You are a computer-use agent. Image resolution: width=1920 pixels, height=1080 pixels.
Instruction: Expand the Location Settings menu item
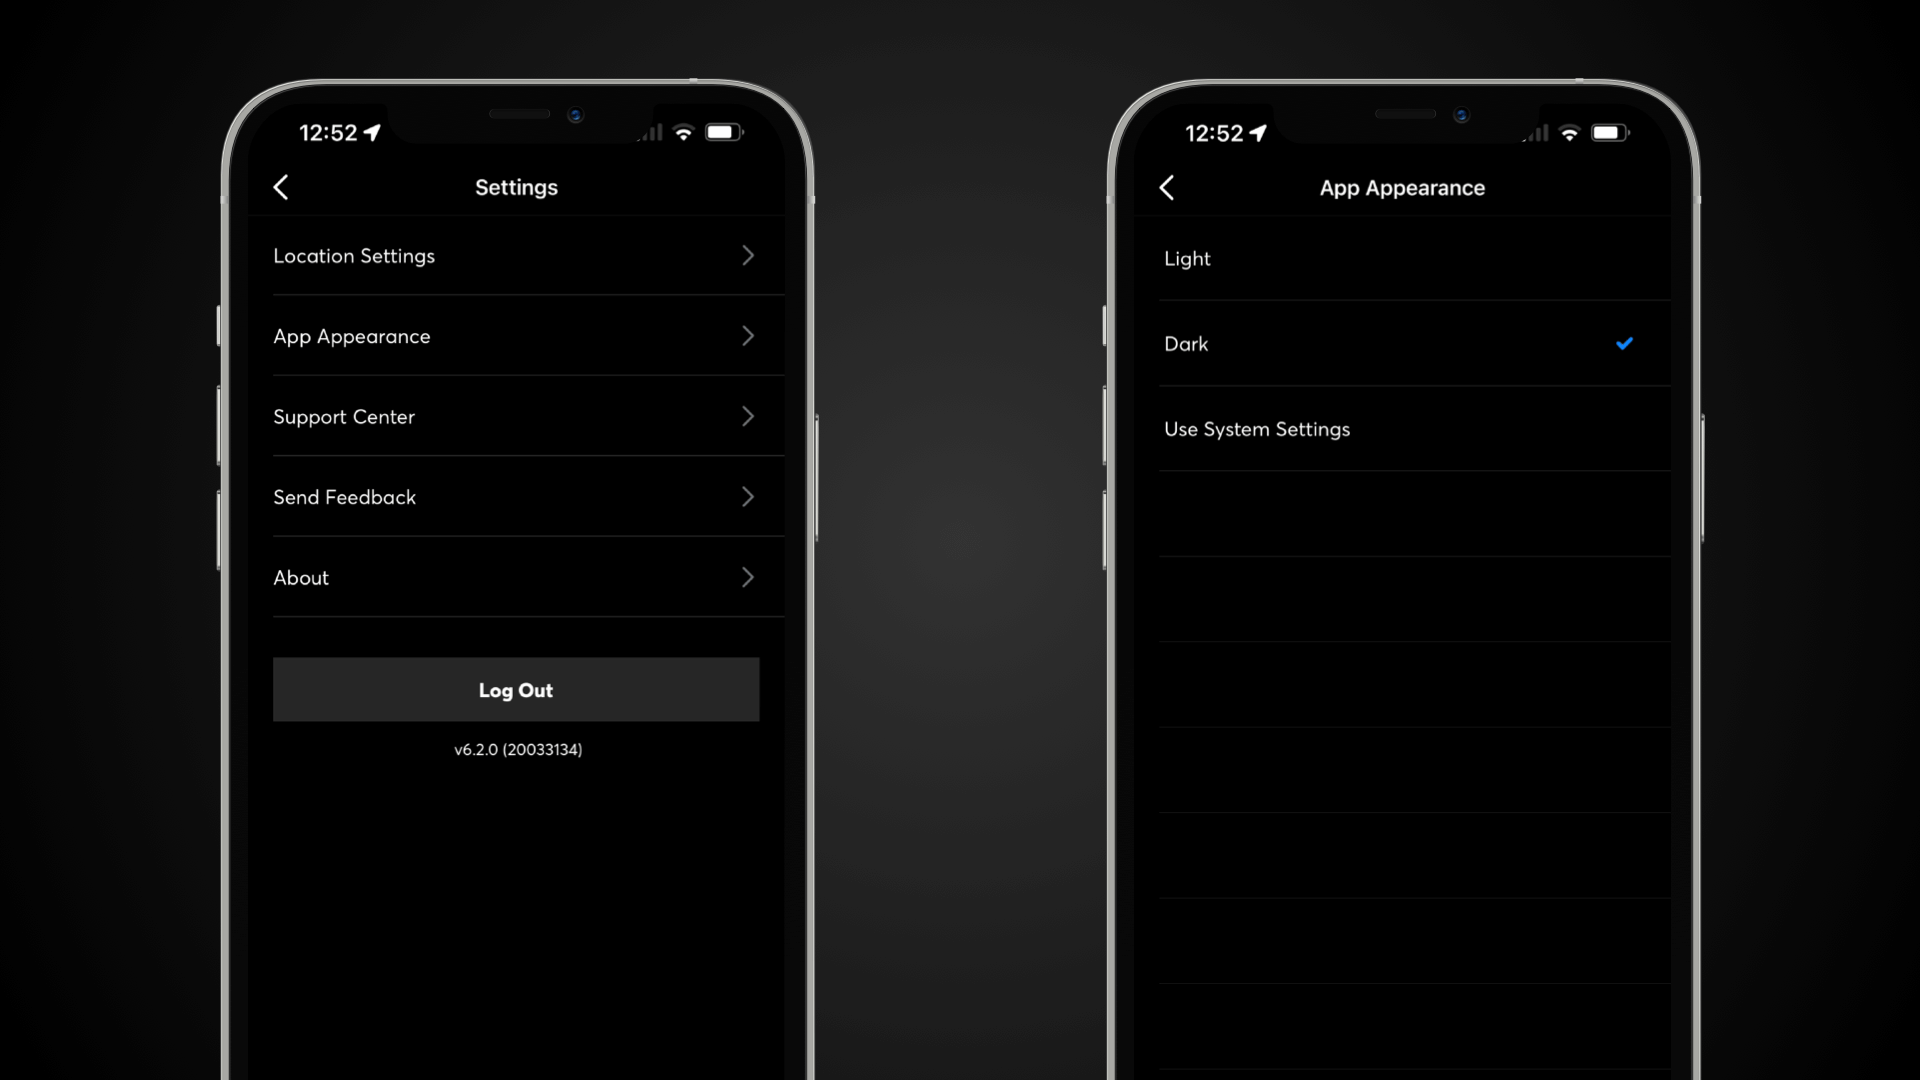coord(514,255)
